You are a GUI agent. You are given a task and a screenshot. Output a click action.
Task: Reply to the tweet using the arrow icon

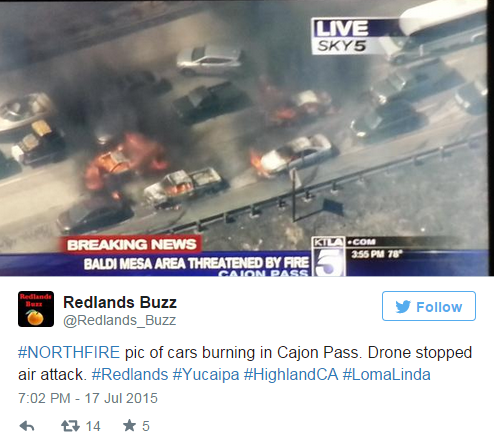27,426
